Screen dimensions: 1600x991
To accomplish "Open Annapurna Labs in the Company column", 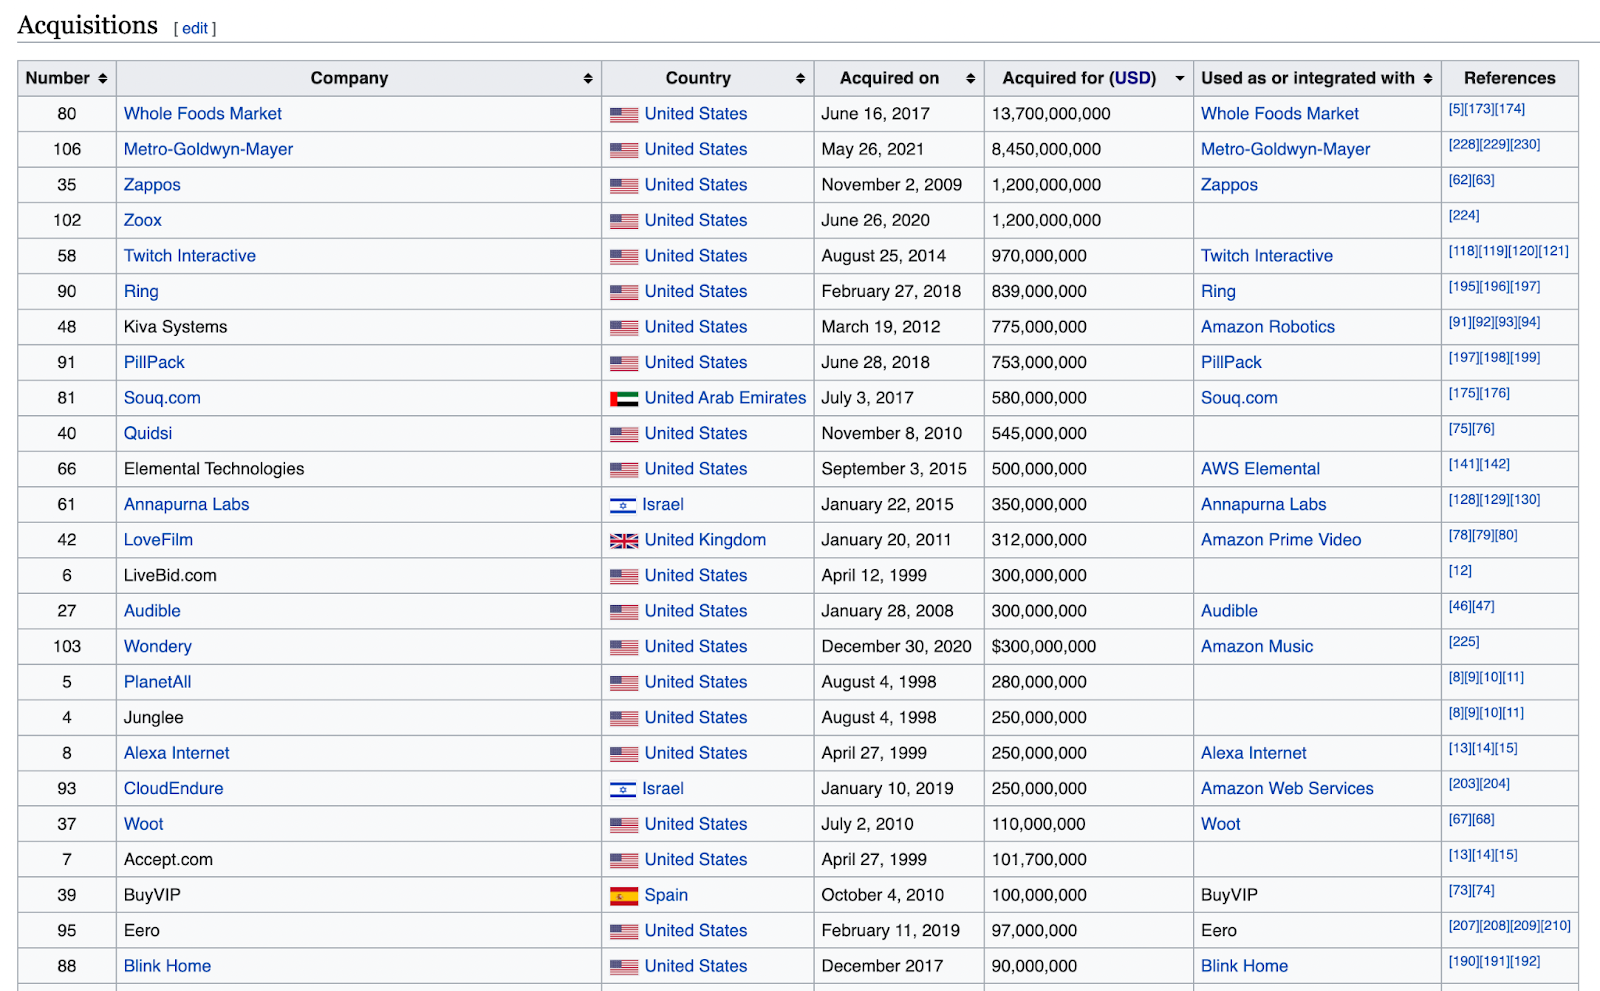I will click(187, 504).
